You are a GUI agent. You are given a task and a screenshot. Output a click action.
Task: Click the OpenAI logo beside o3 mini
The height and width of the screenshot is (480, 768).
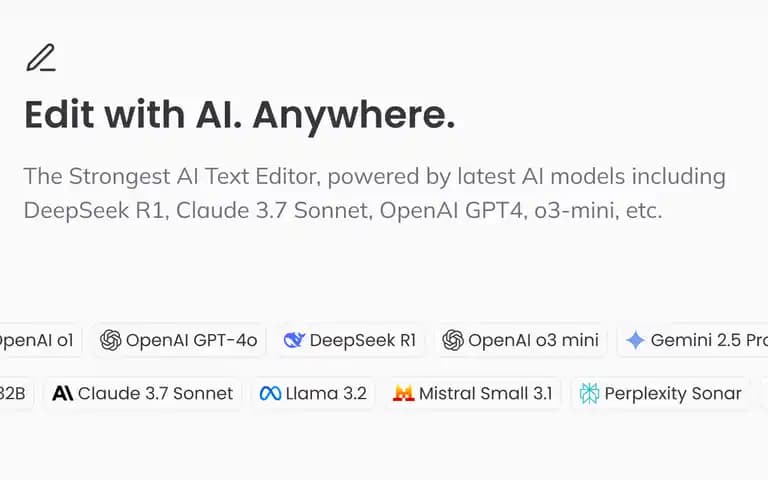pos(453,340)
